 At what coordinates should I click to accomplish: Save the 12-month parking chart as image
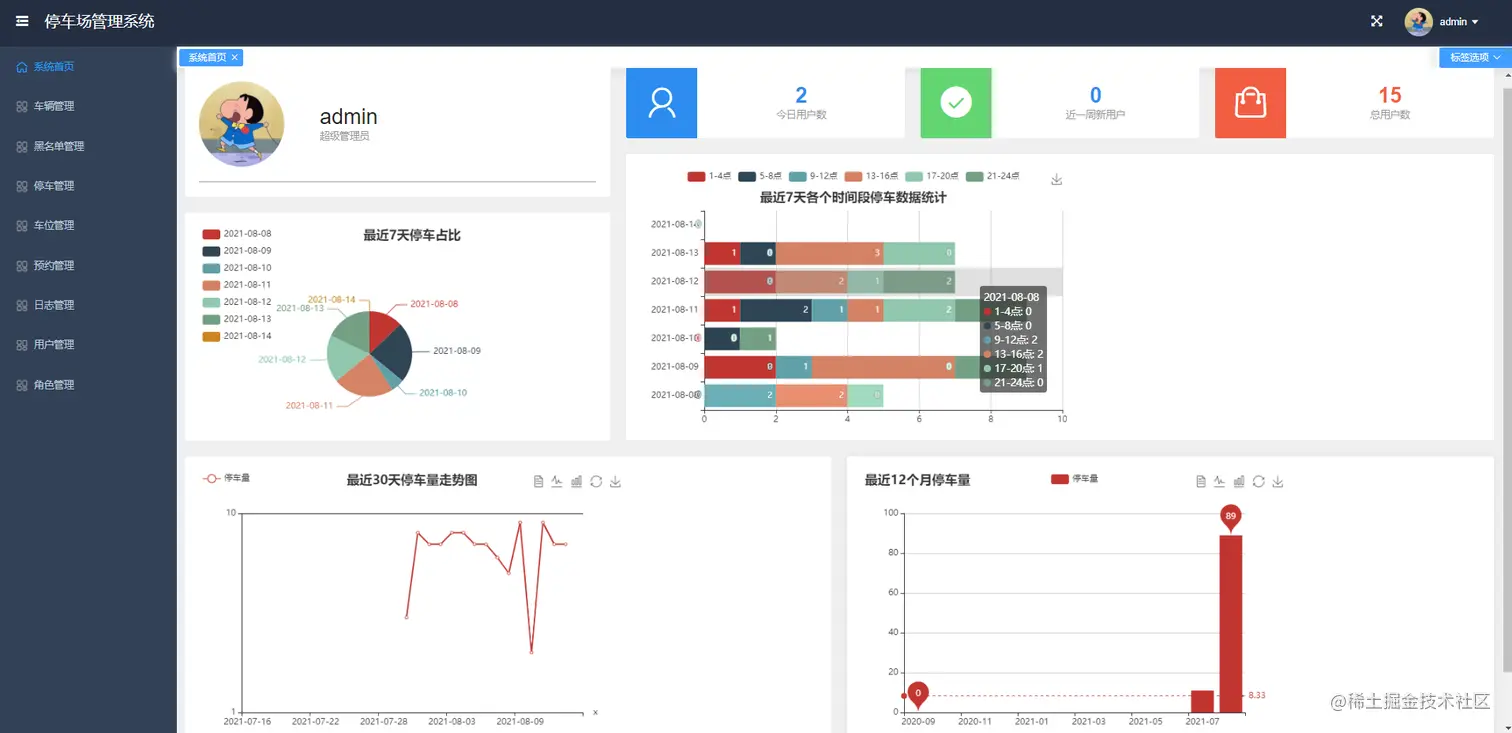coord(1278,481)
